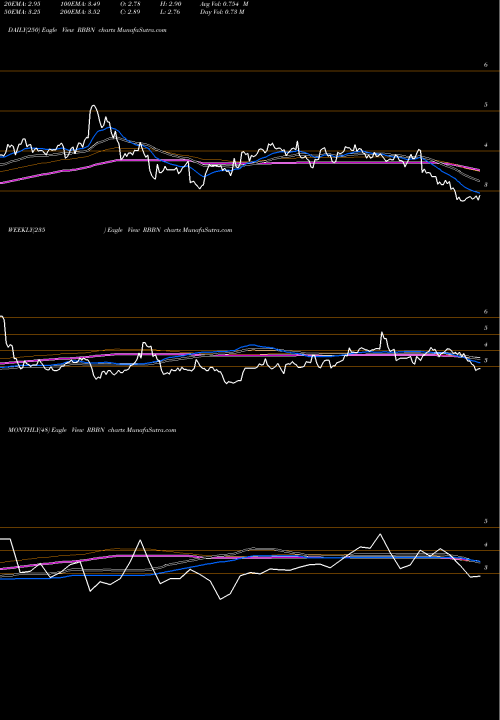Click the 20EMA: 2.95 value
The image size is (500, 720).
24,4
